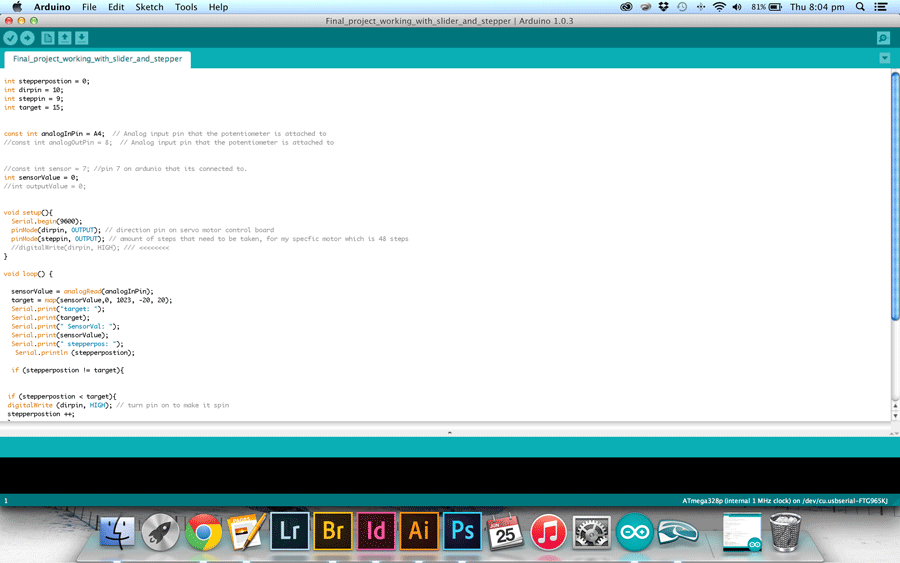Viewport: 900px width, 563px height.
Task: Create a new sketch with New icon
Action: 48,38
